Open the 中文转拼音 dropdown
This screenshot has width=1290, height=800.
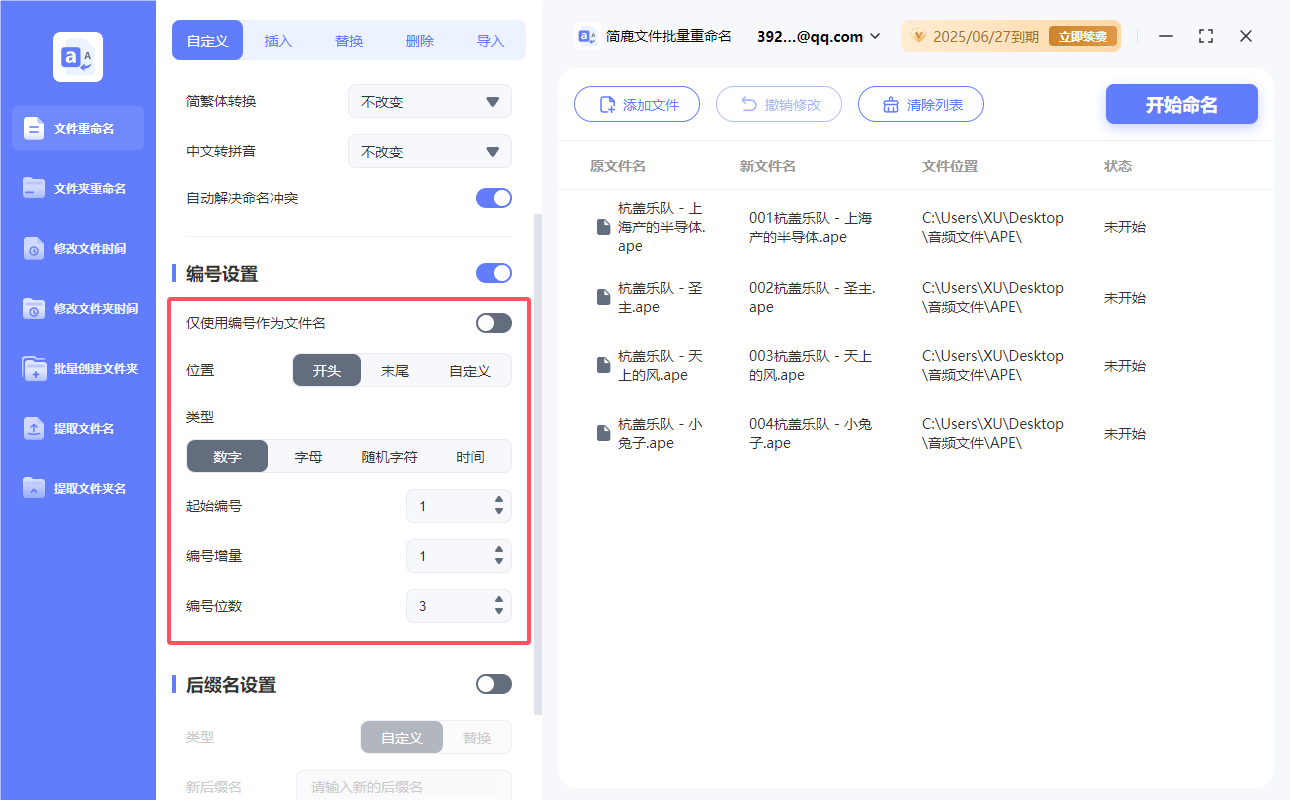tap(429, 151)
